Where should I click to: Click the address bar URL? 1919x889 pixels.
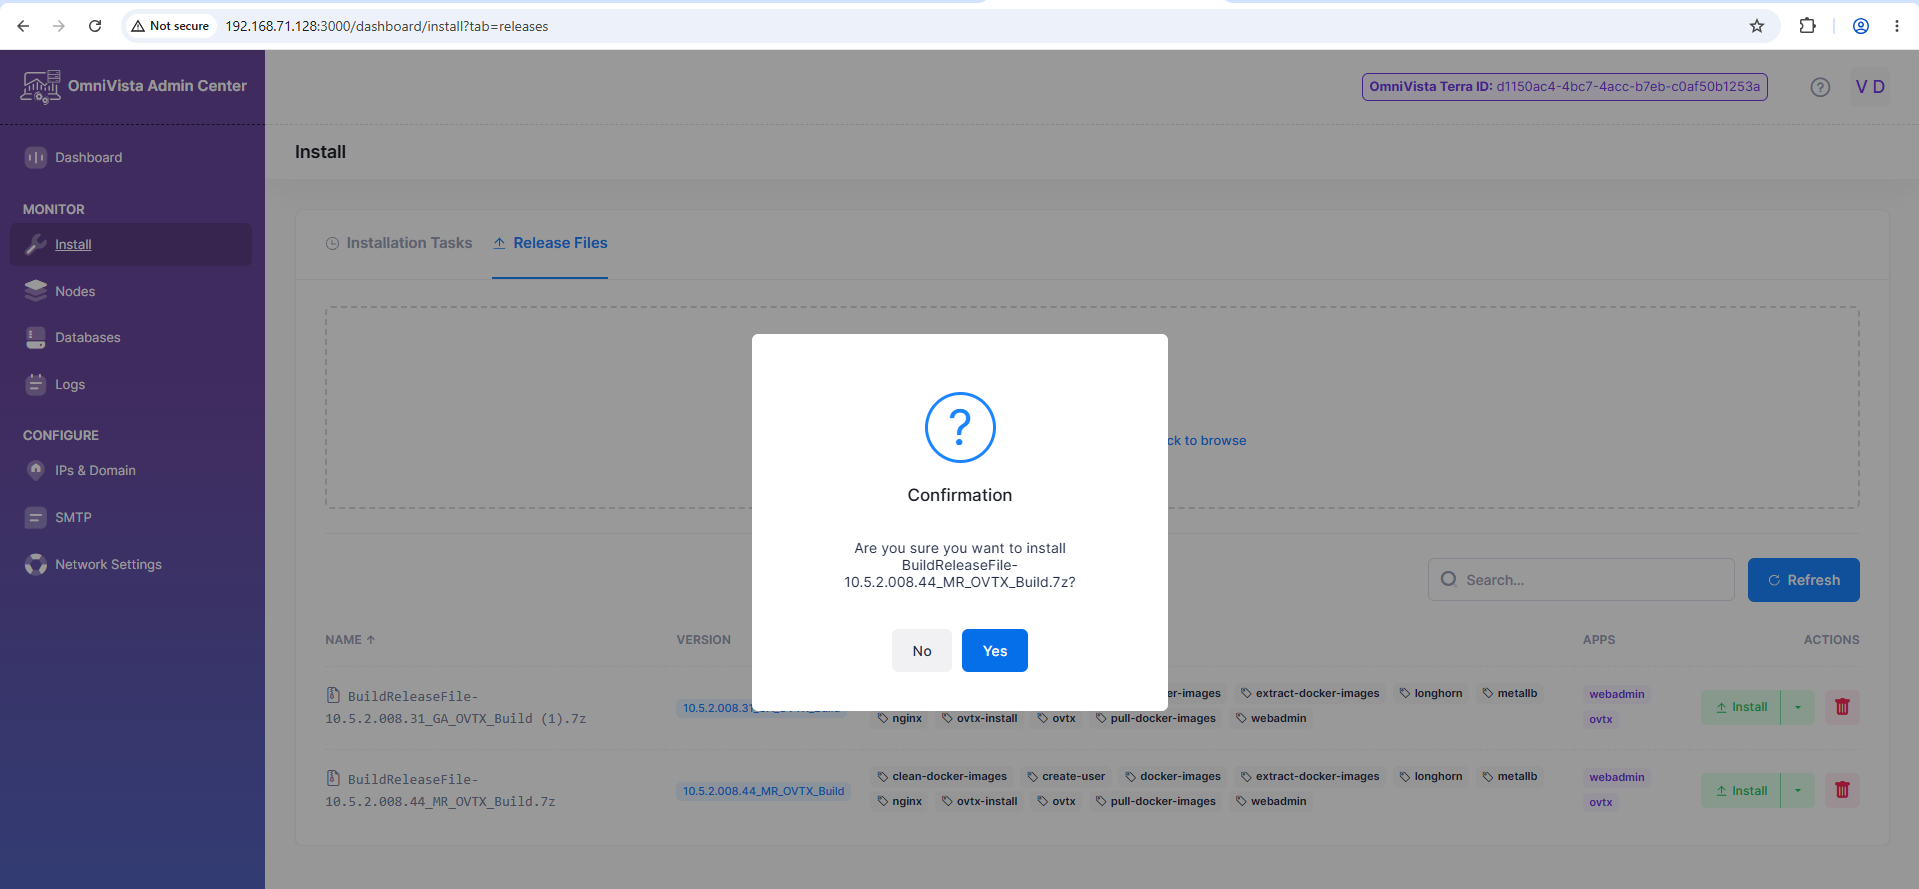pos(387,26)
